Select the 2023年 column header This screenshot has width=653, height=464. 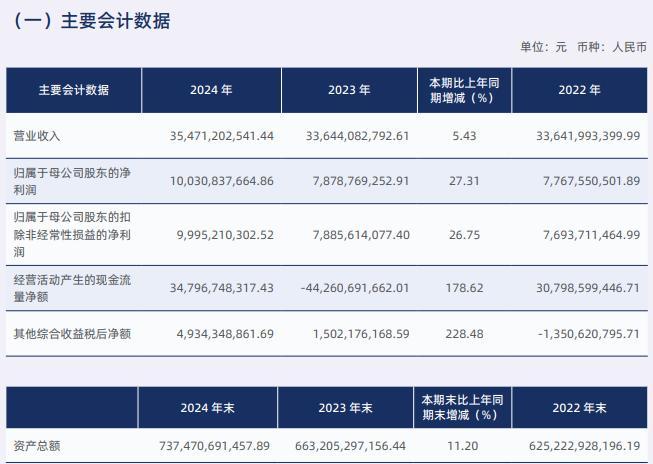(x=349, y=90)
